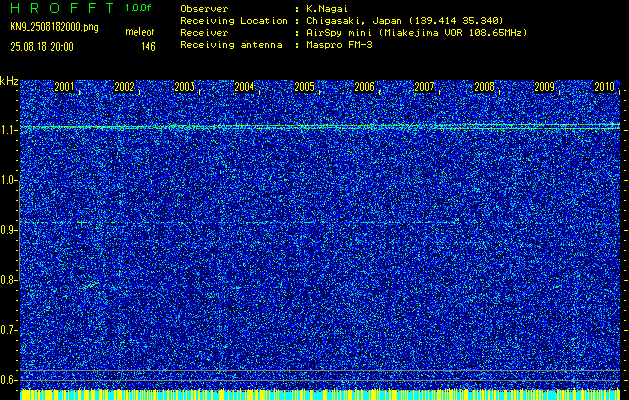Click time marker 2005
The image size is (629, 400).
point(304,87)
